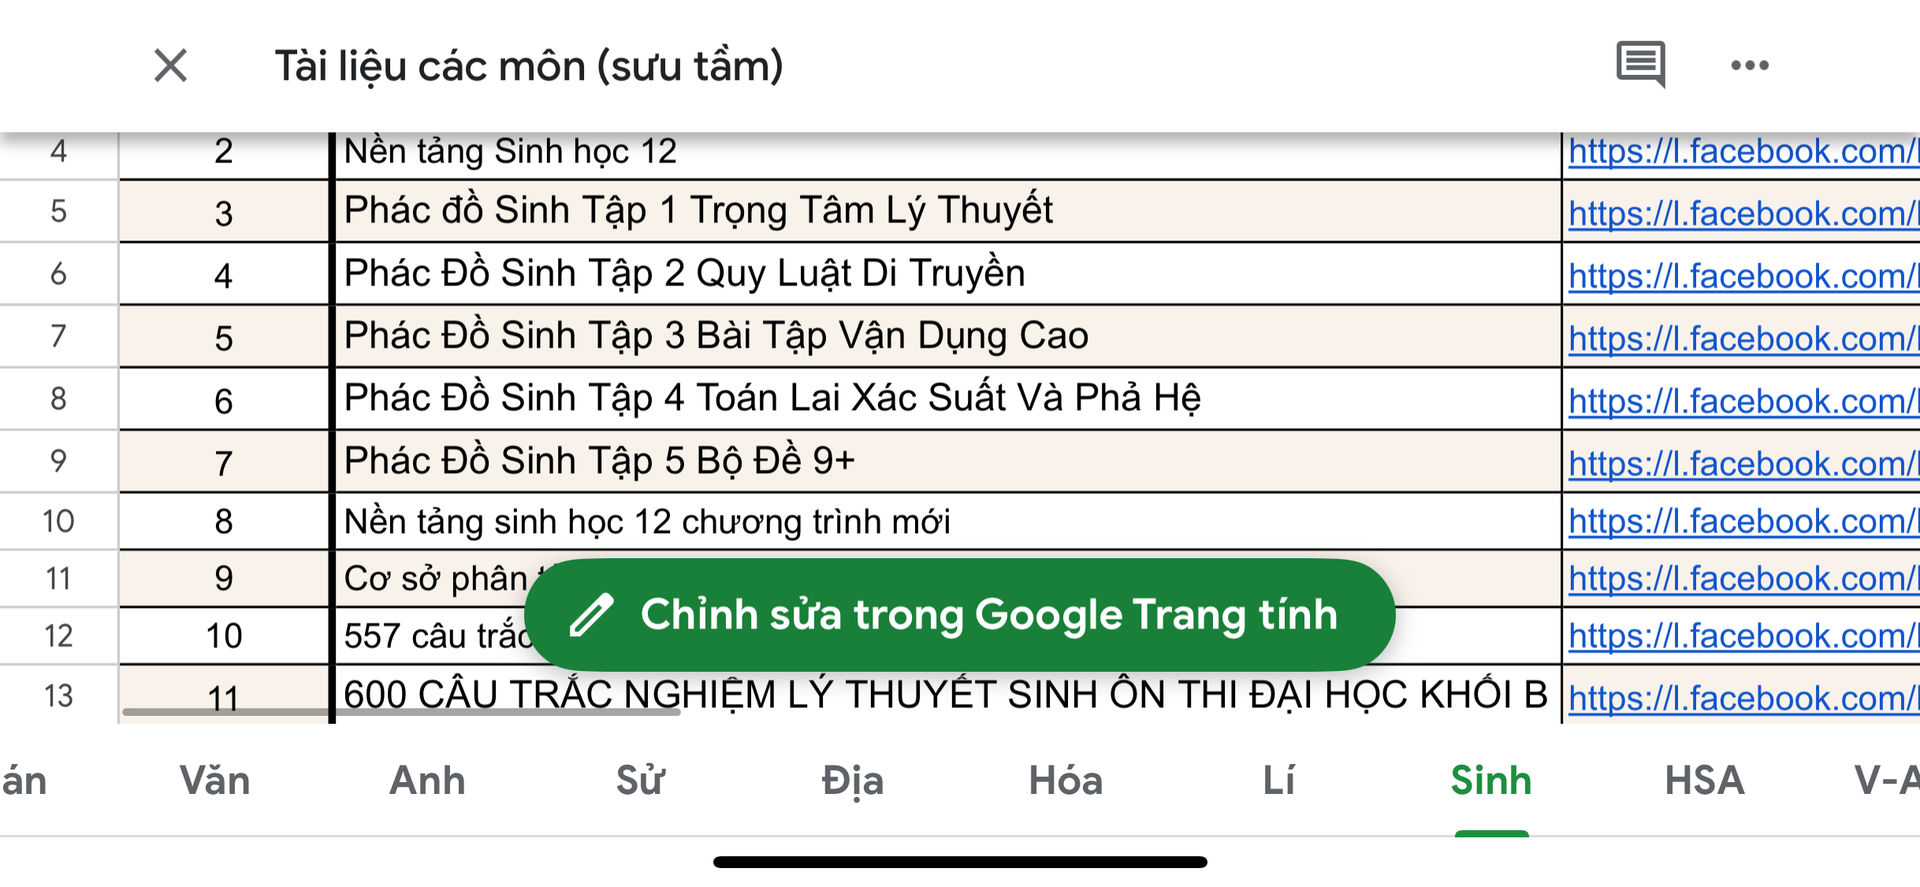Tap Chỉnh sửa trong Google Trang tính
The width and height of the screenshot is (1920, 887).
988,615
